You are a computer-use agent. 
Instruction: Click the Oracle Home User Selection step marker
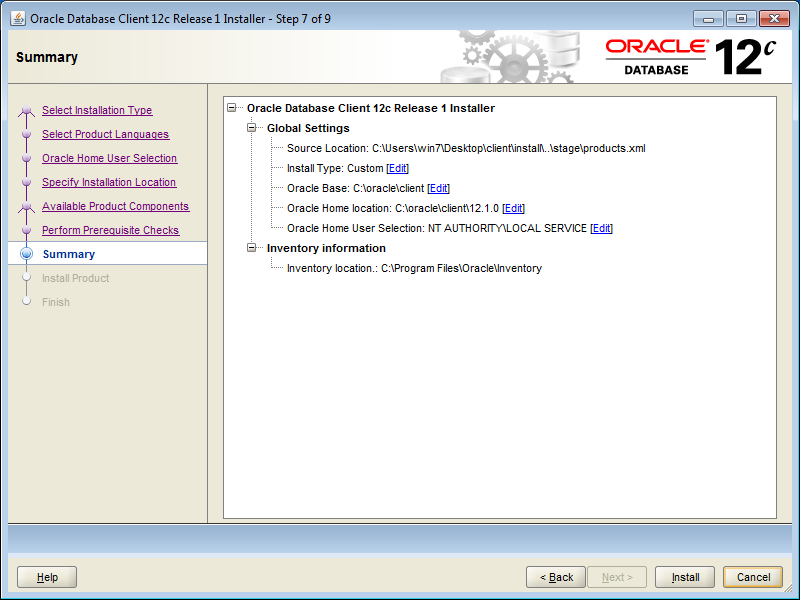click(x=27, y=158)
